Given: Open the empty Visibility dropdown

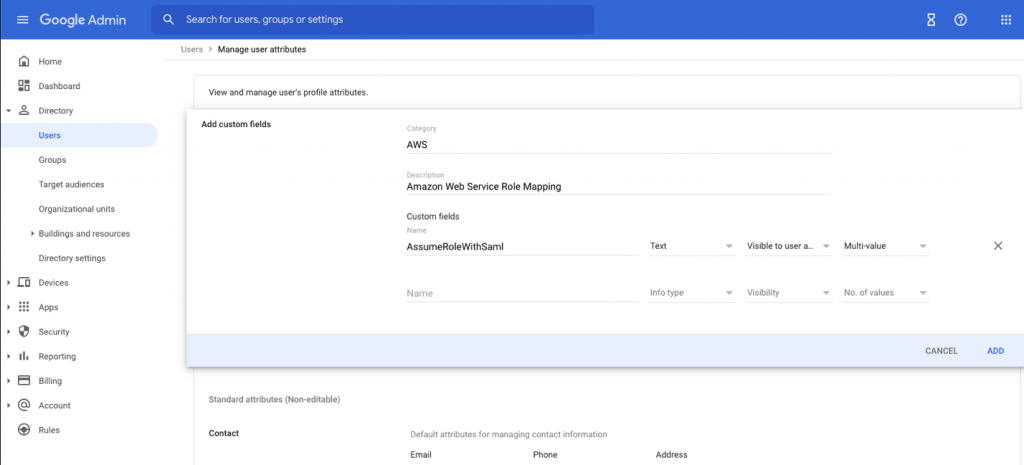Looking at the screenshot, I should coord(789,293).
